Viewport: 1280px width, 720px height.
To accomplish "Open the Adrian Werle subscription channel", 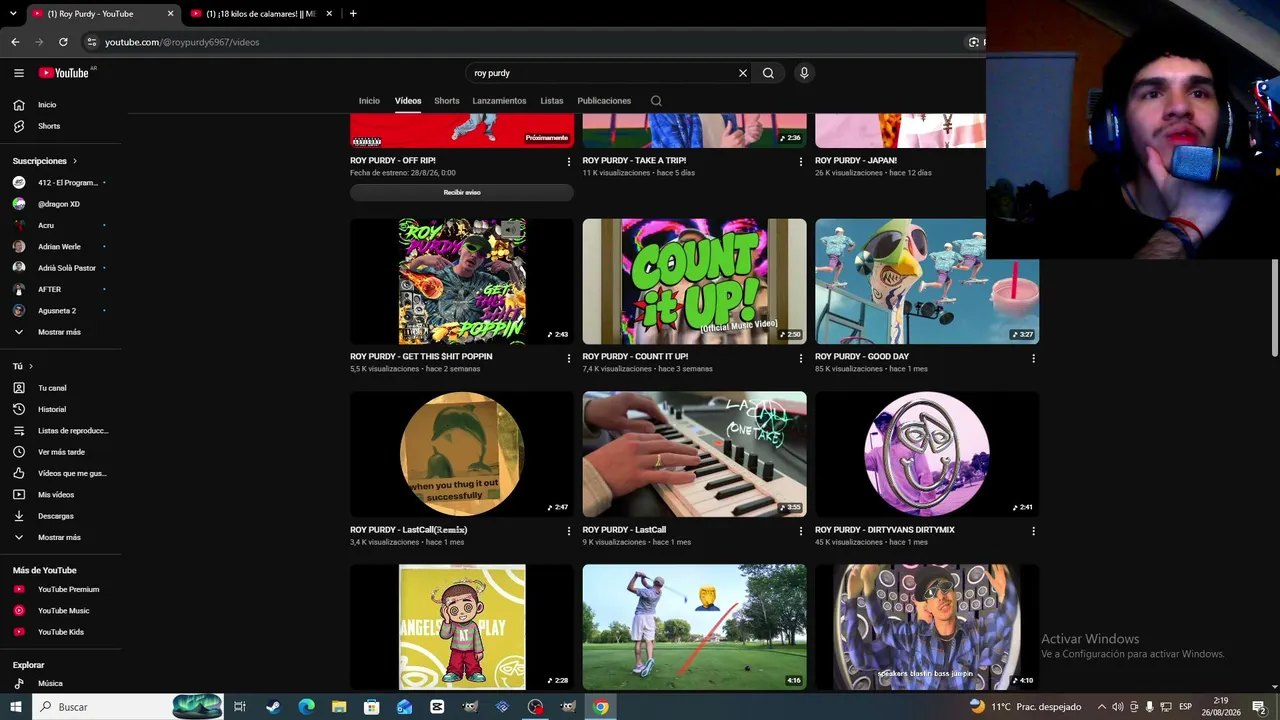I will (x=60, y=247).
